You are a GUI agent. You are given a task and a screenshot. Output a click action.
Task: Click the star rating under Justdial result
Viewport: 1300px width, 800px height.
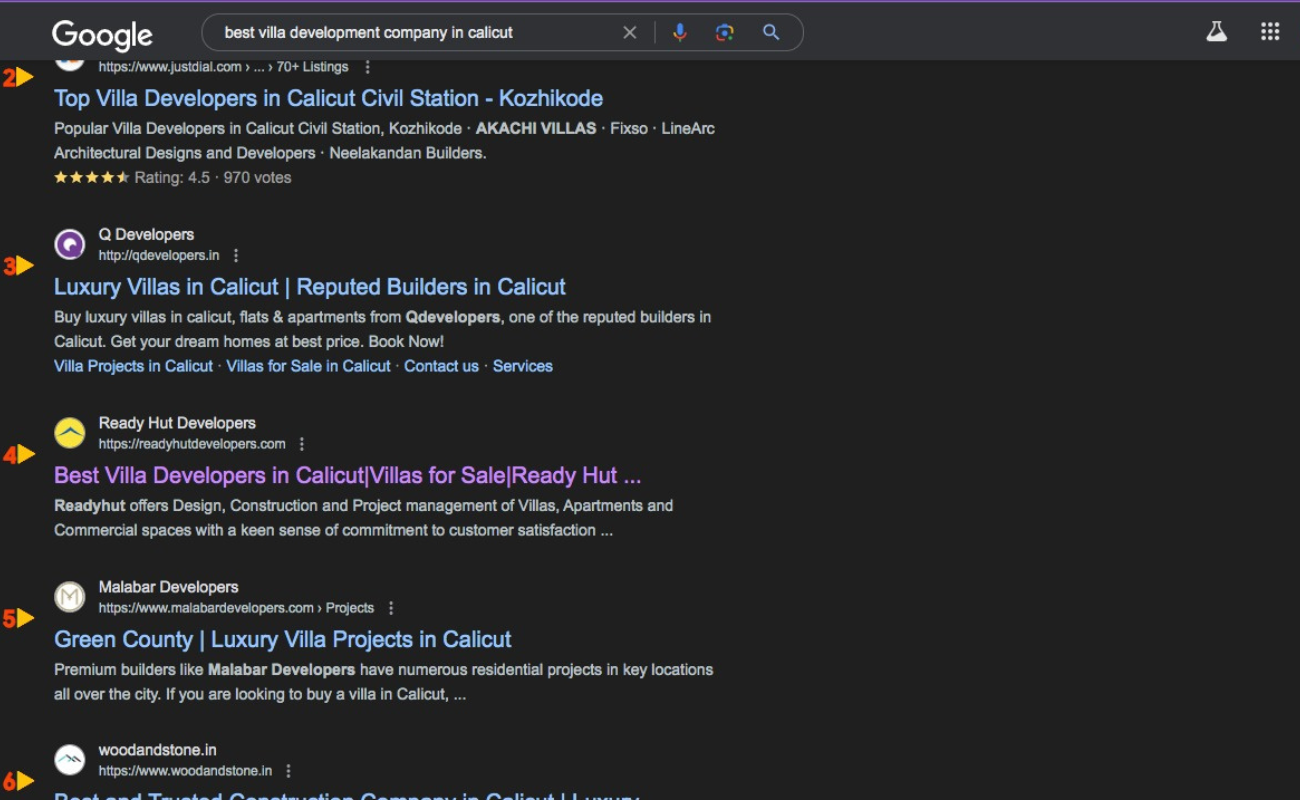[92, 178]
